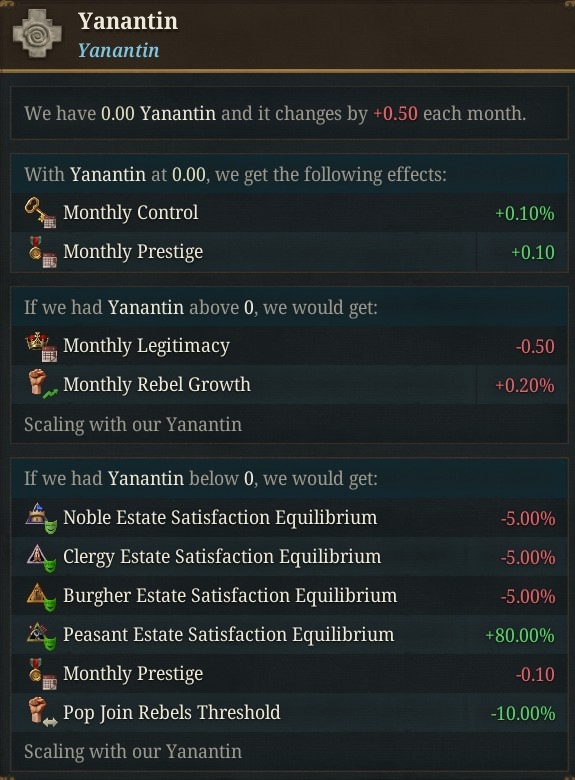
Task: Click the Clergy Estate Satisfaction icon
Action: coord(41,557)
